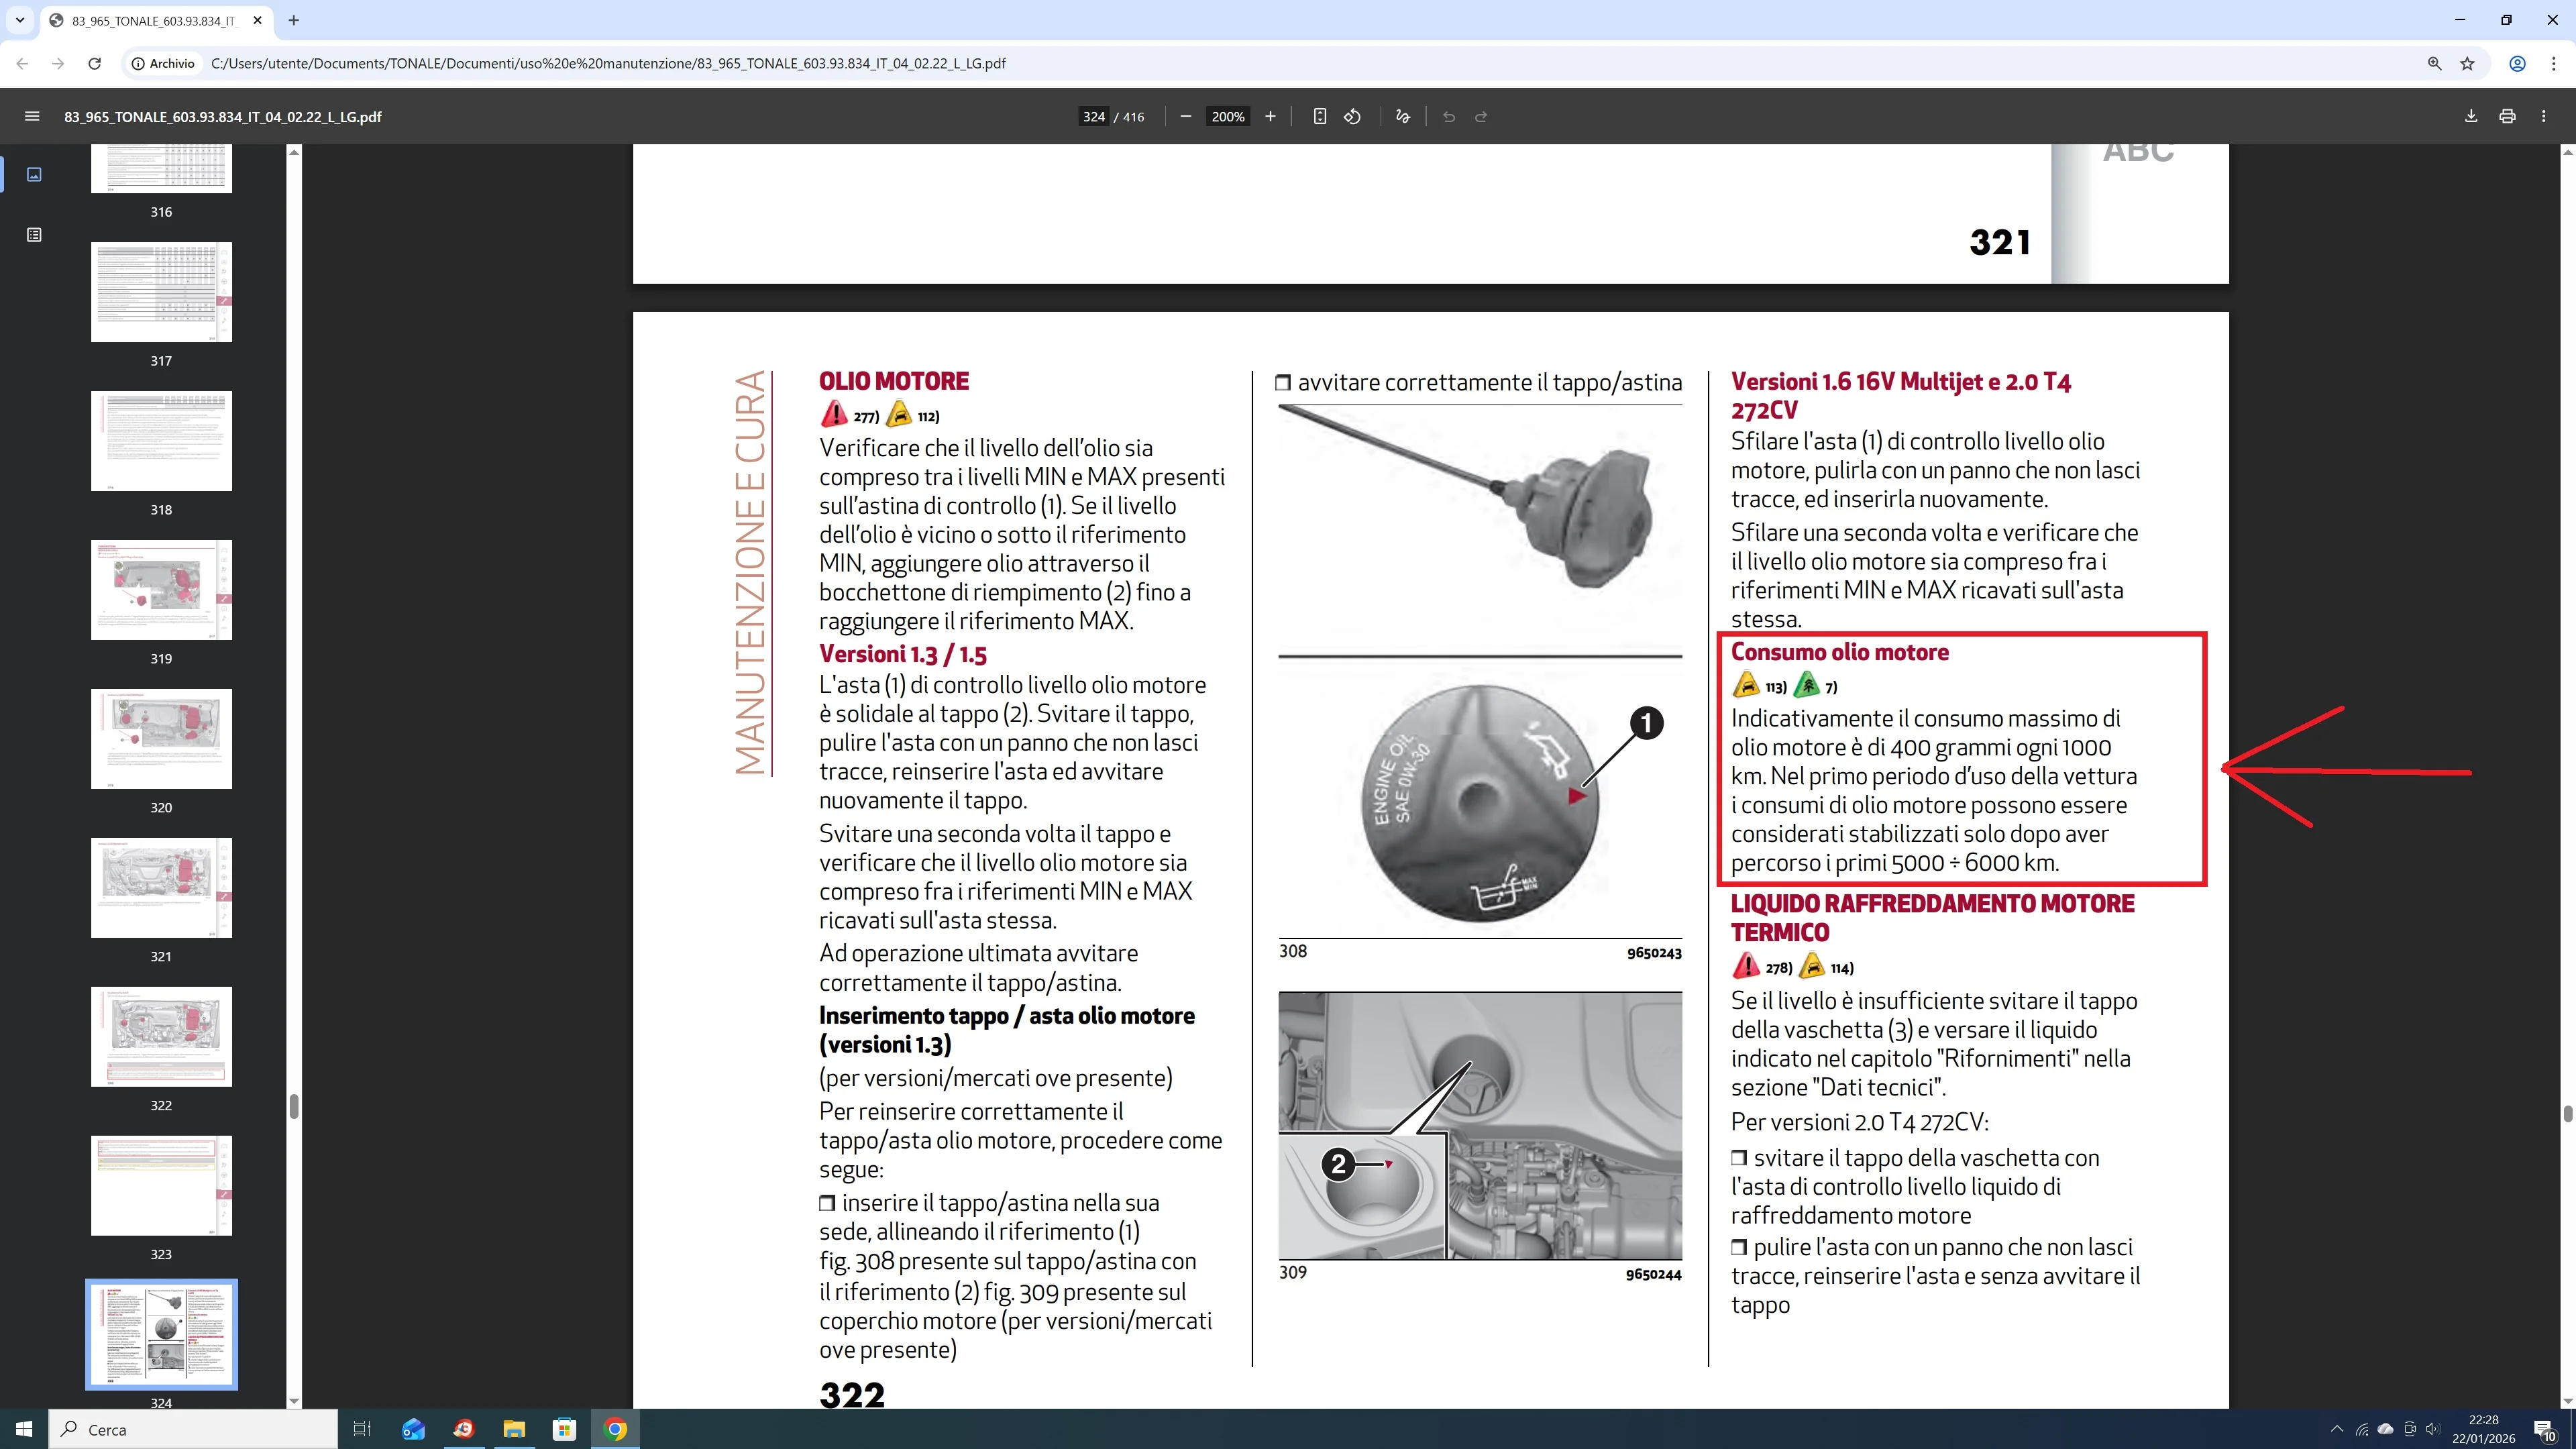The height and width of the screenshot is (1449, 2576).
Task: Download the PDF file
Action: point(2471,116)
